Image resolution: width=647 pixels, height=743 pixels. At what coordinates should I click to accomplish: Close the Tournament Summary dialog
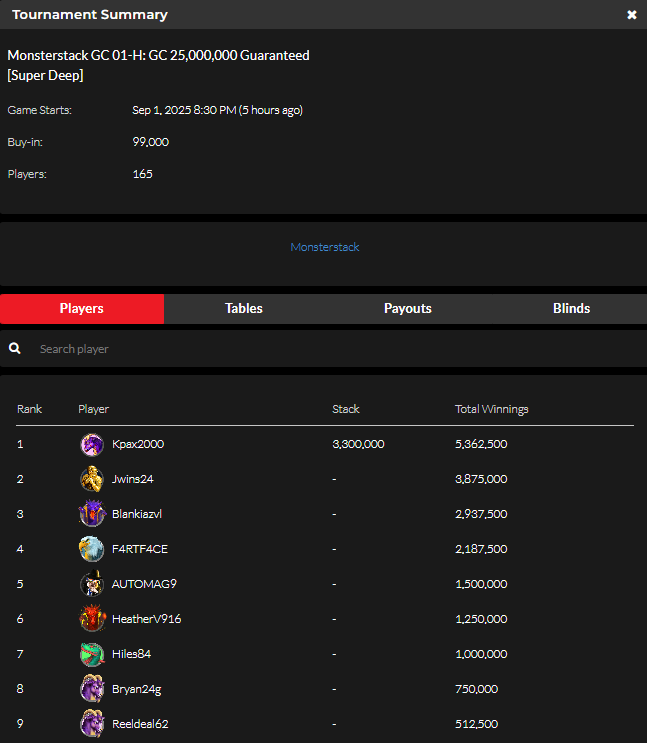631,15
